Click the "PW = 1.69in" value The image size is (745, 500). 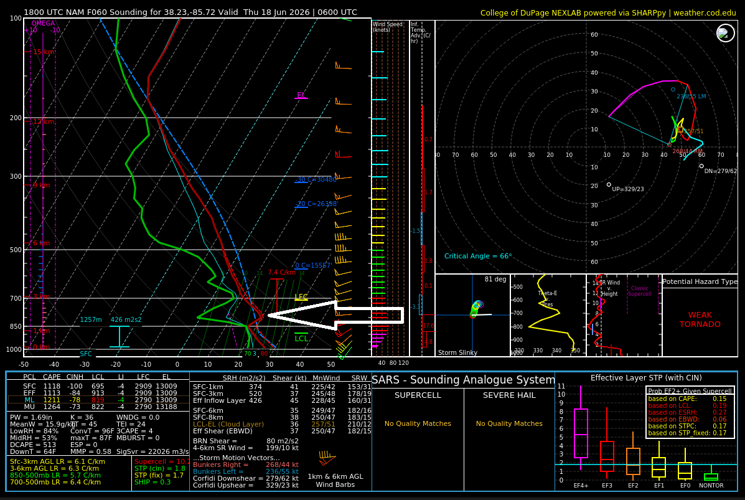click(x=29, y=417)
